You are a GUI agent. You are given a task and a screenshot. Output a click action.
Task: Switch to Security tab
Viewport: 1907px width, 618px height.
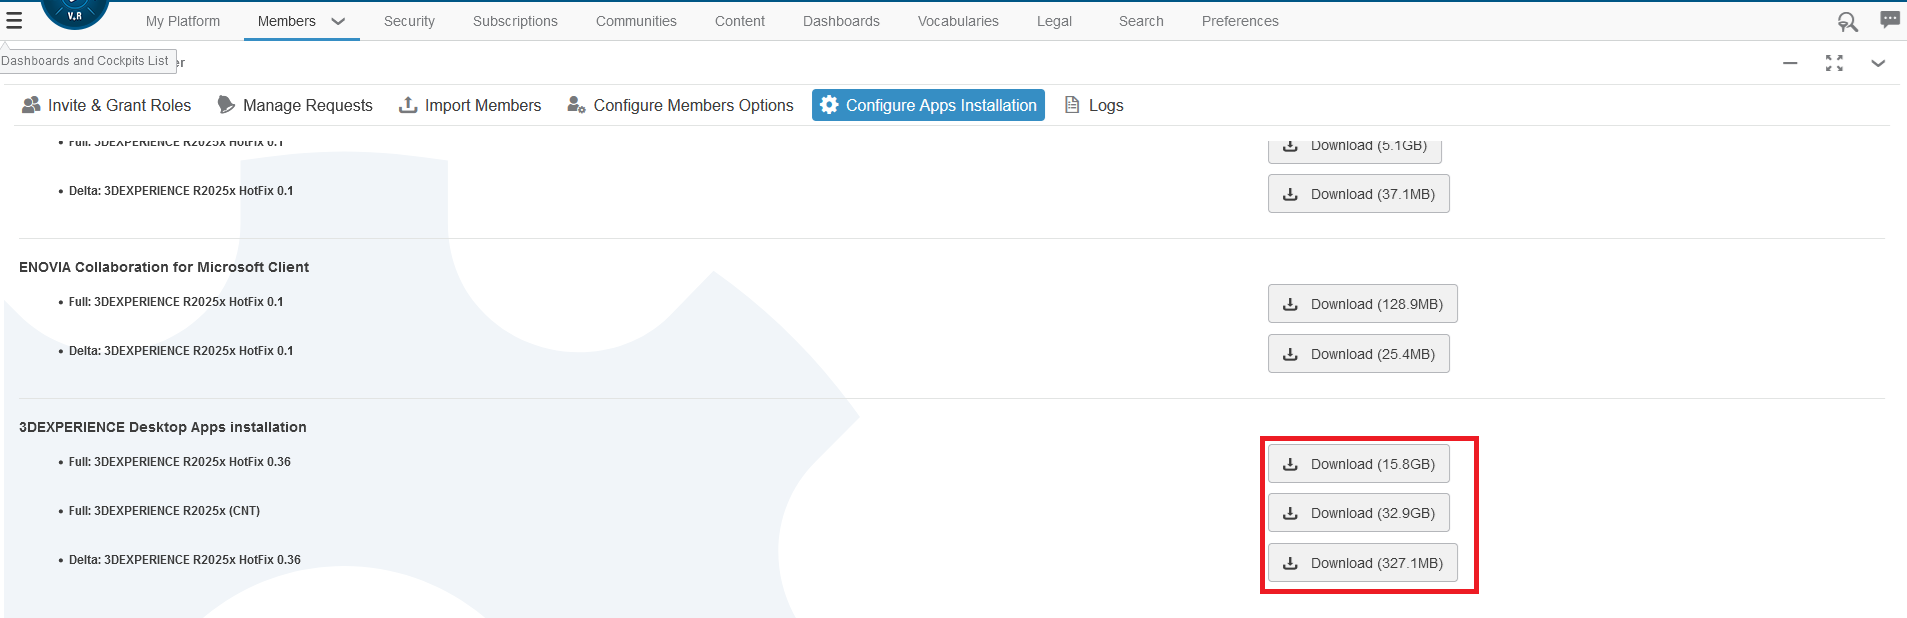(409, 21)
